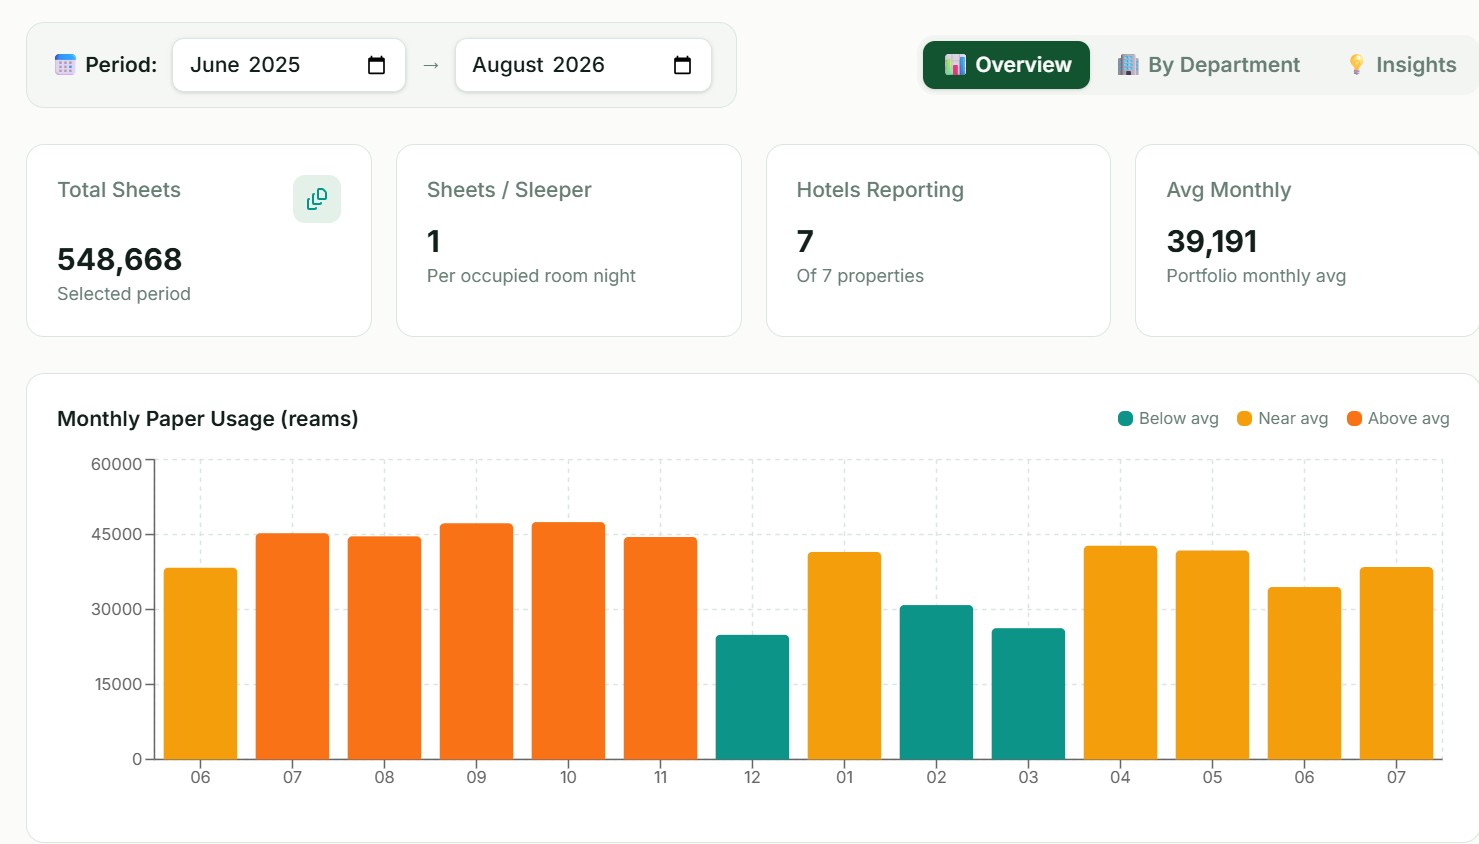
Task: Open the date picker icon in the June 2025 field
Action: click(x=377, y=65)
